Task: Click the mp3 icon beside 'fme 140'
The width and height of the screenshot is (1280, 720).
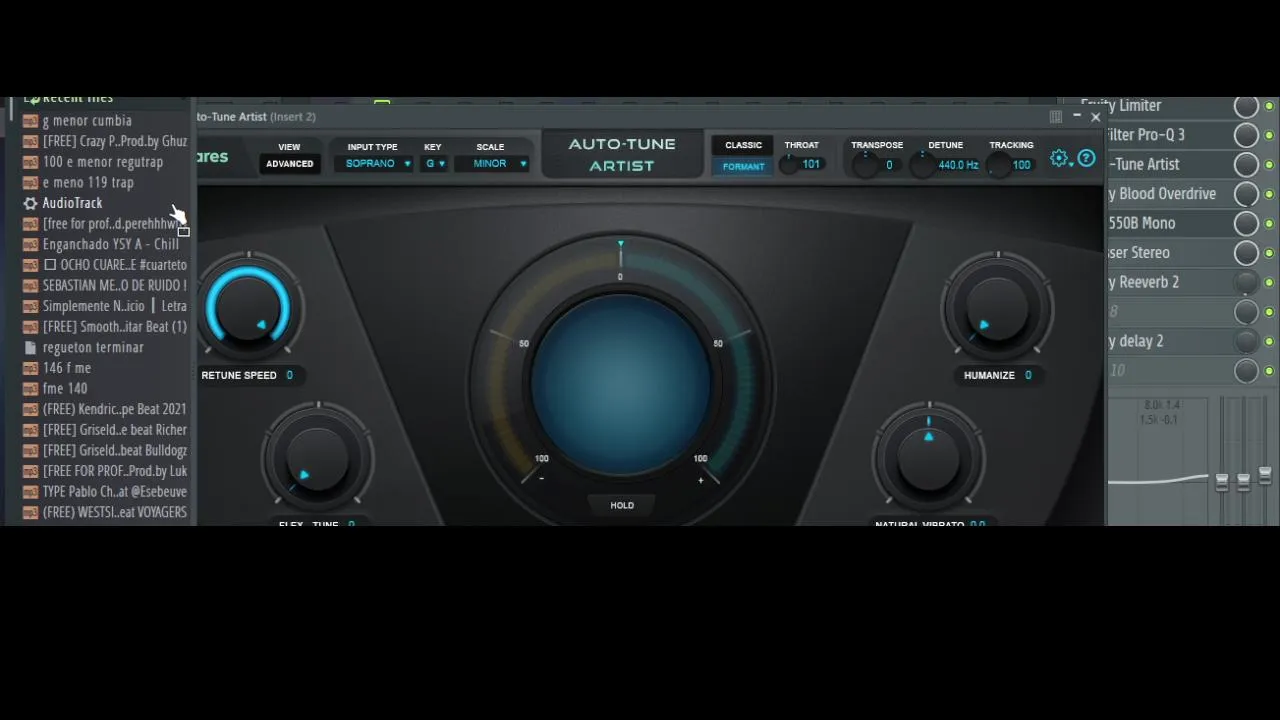Action: click(x=30, y=389)
